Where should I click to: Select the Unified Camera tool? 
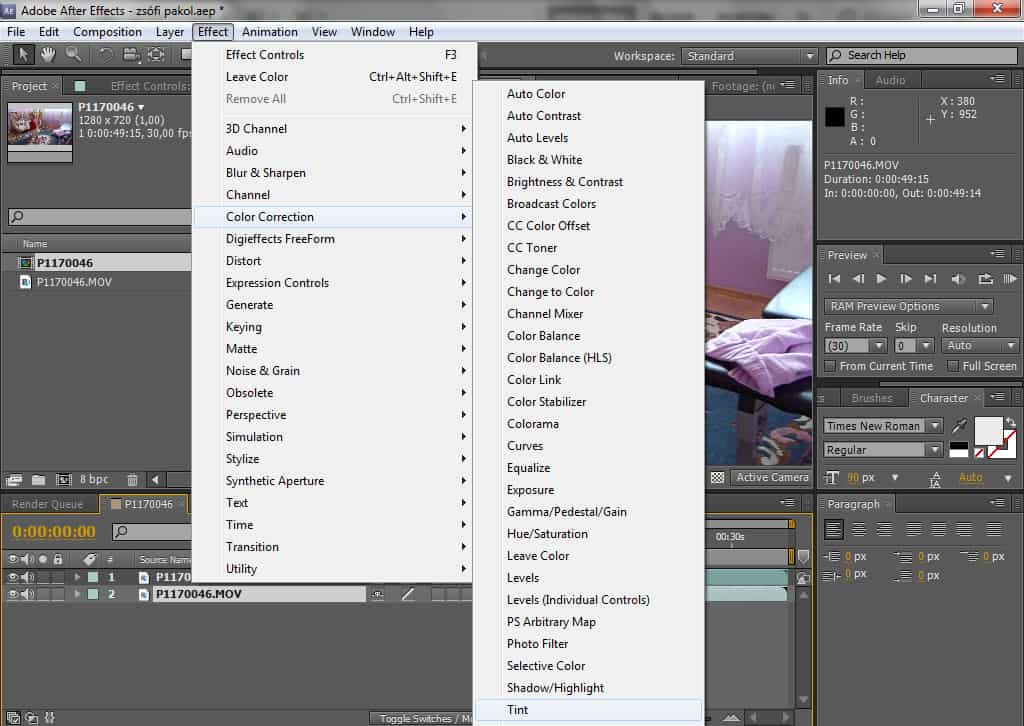pos(130,55)
